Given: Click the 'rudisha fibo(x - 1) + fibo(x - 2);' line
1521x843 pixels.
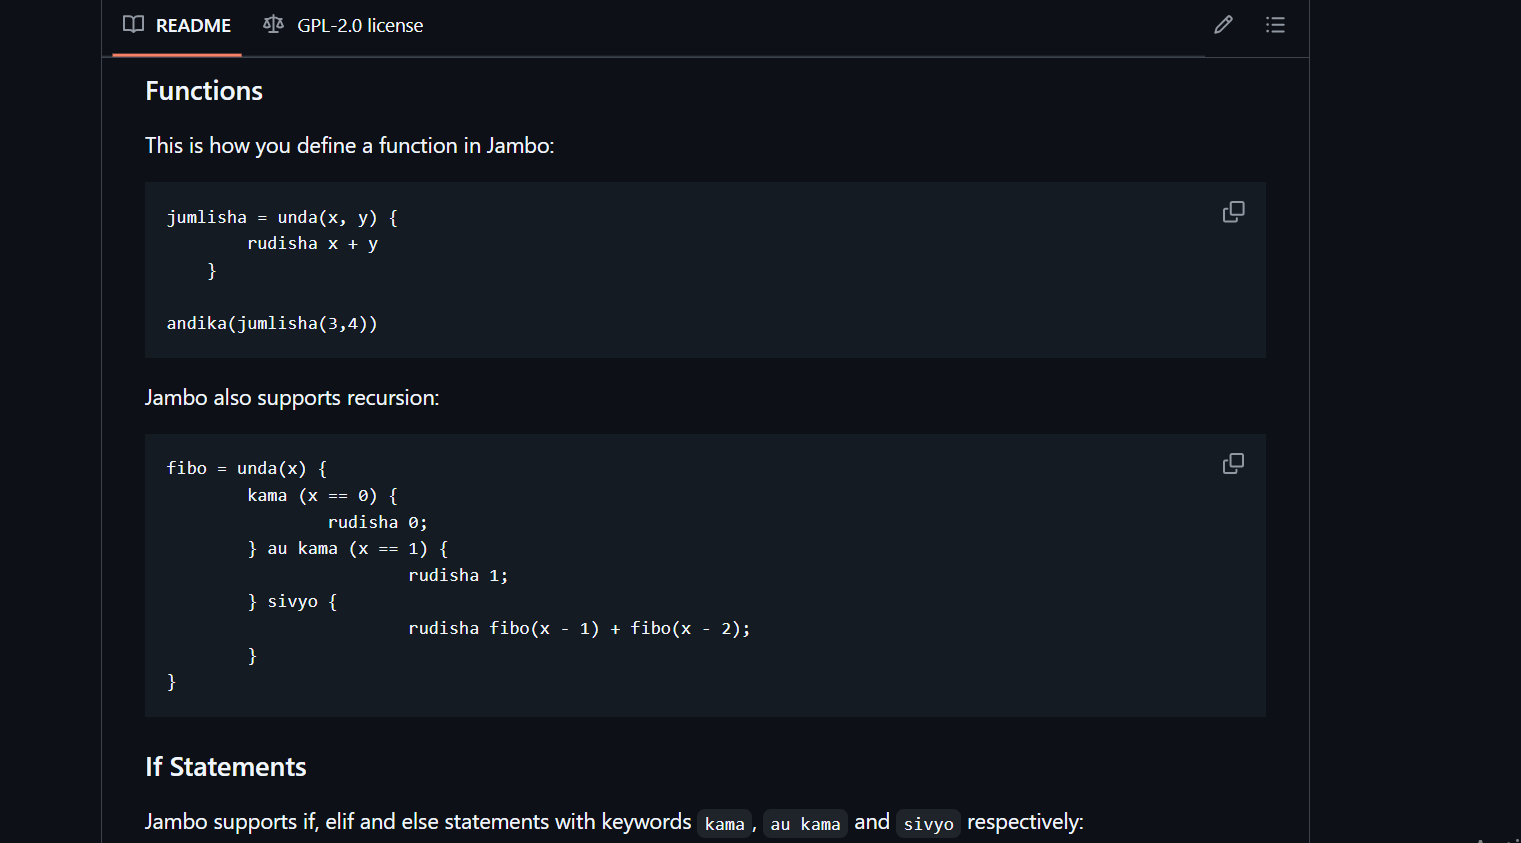Looking at the screenshot, I should click(x=579, y=628).
